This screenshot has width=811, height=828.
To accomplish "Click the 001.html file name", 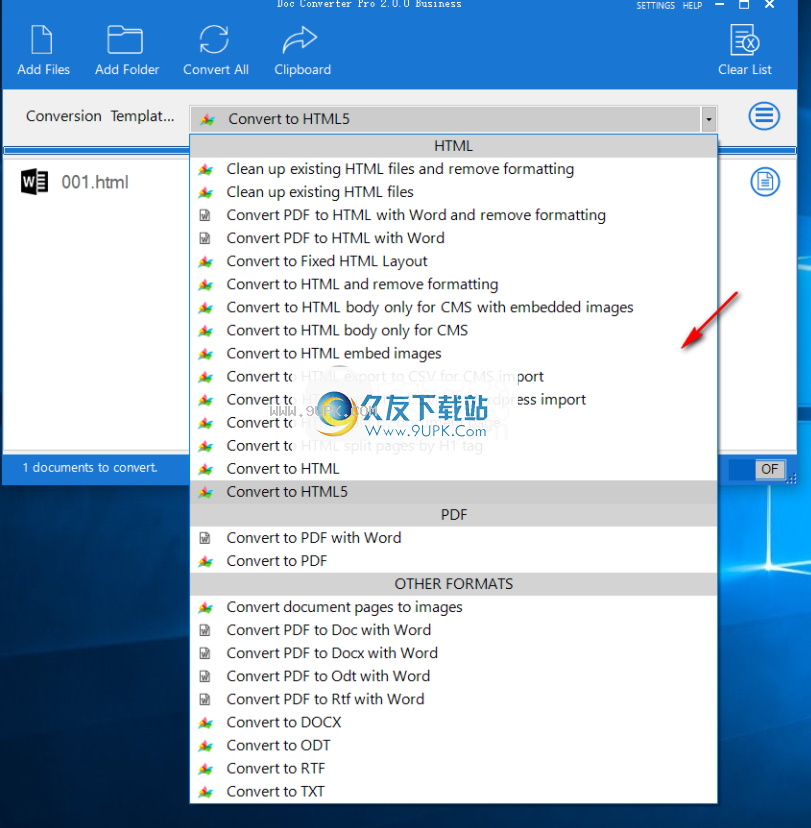I will pyautogui.click(x=95, y=183).
